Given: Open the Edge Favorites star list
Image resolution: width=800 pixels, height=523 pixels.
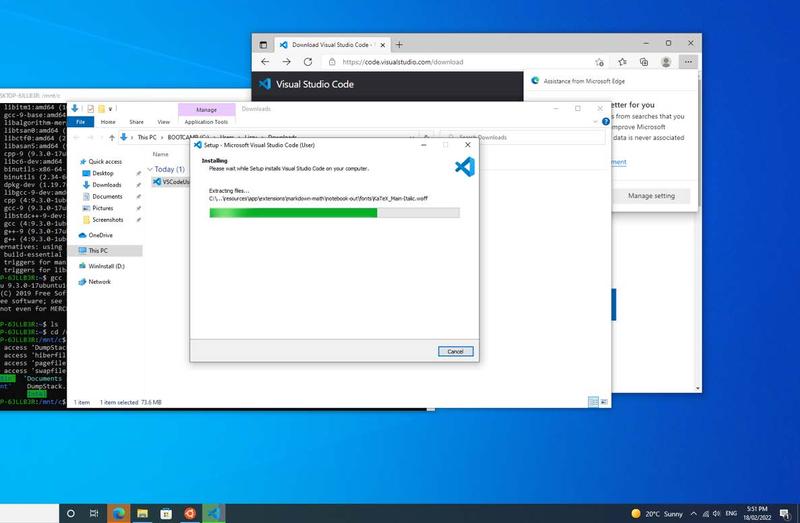Looking at the screenshot, I should pyautogui.click(x=622, y=62).
